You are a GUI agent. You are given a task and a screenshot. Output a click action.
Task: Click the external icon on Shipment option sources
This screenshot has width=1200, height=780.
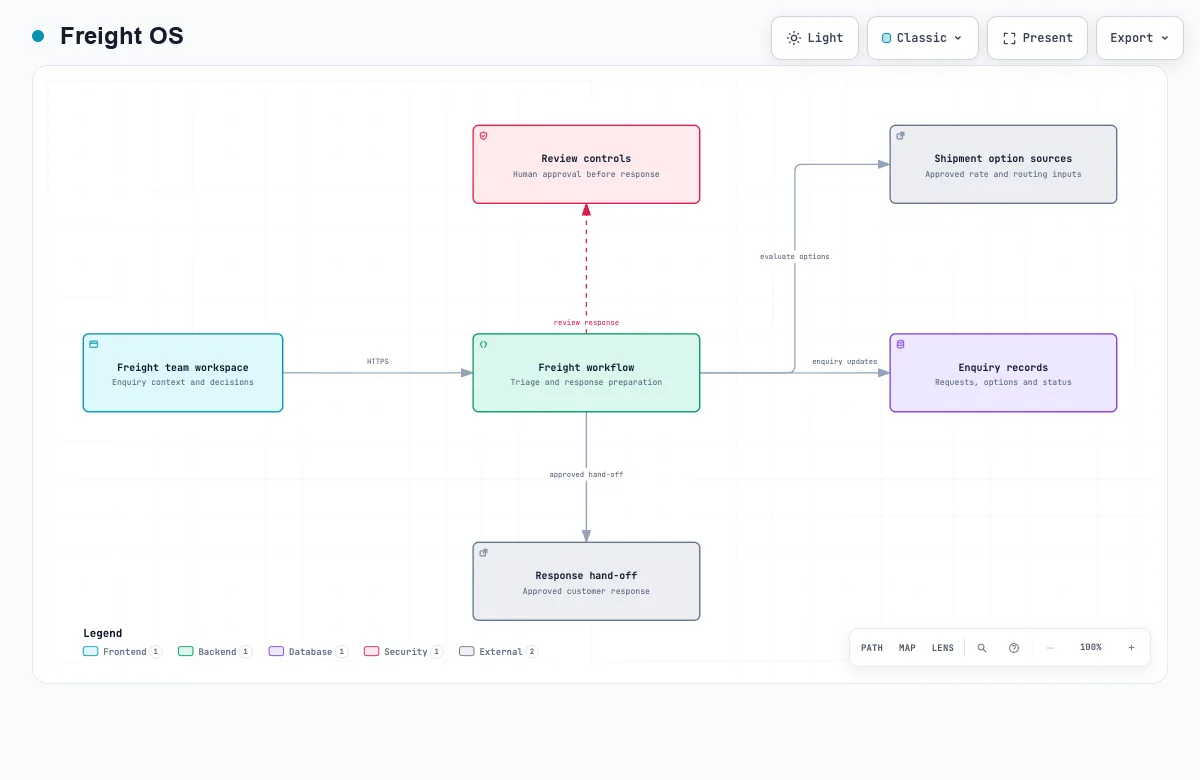[x=900, y=135]
